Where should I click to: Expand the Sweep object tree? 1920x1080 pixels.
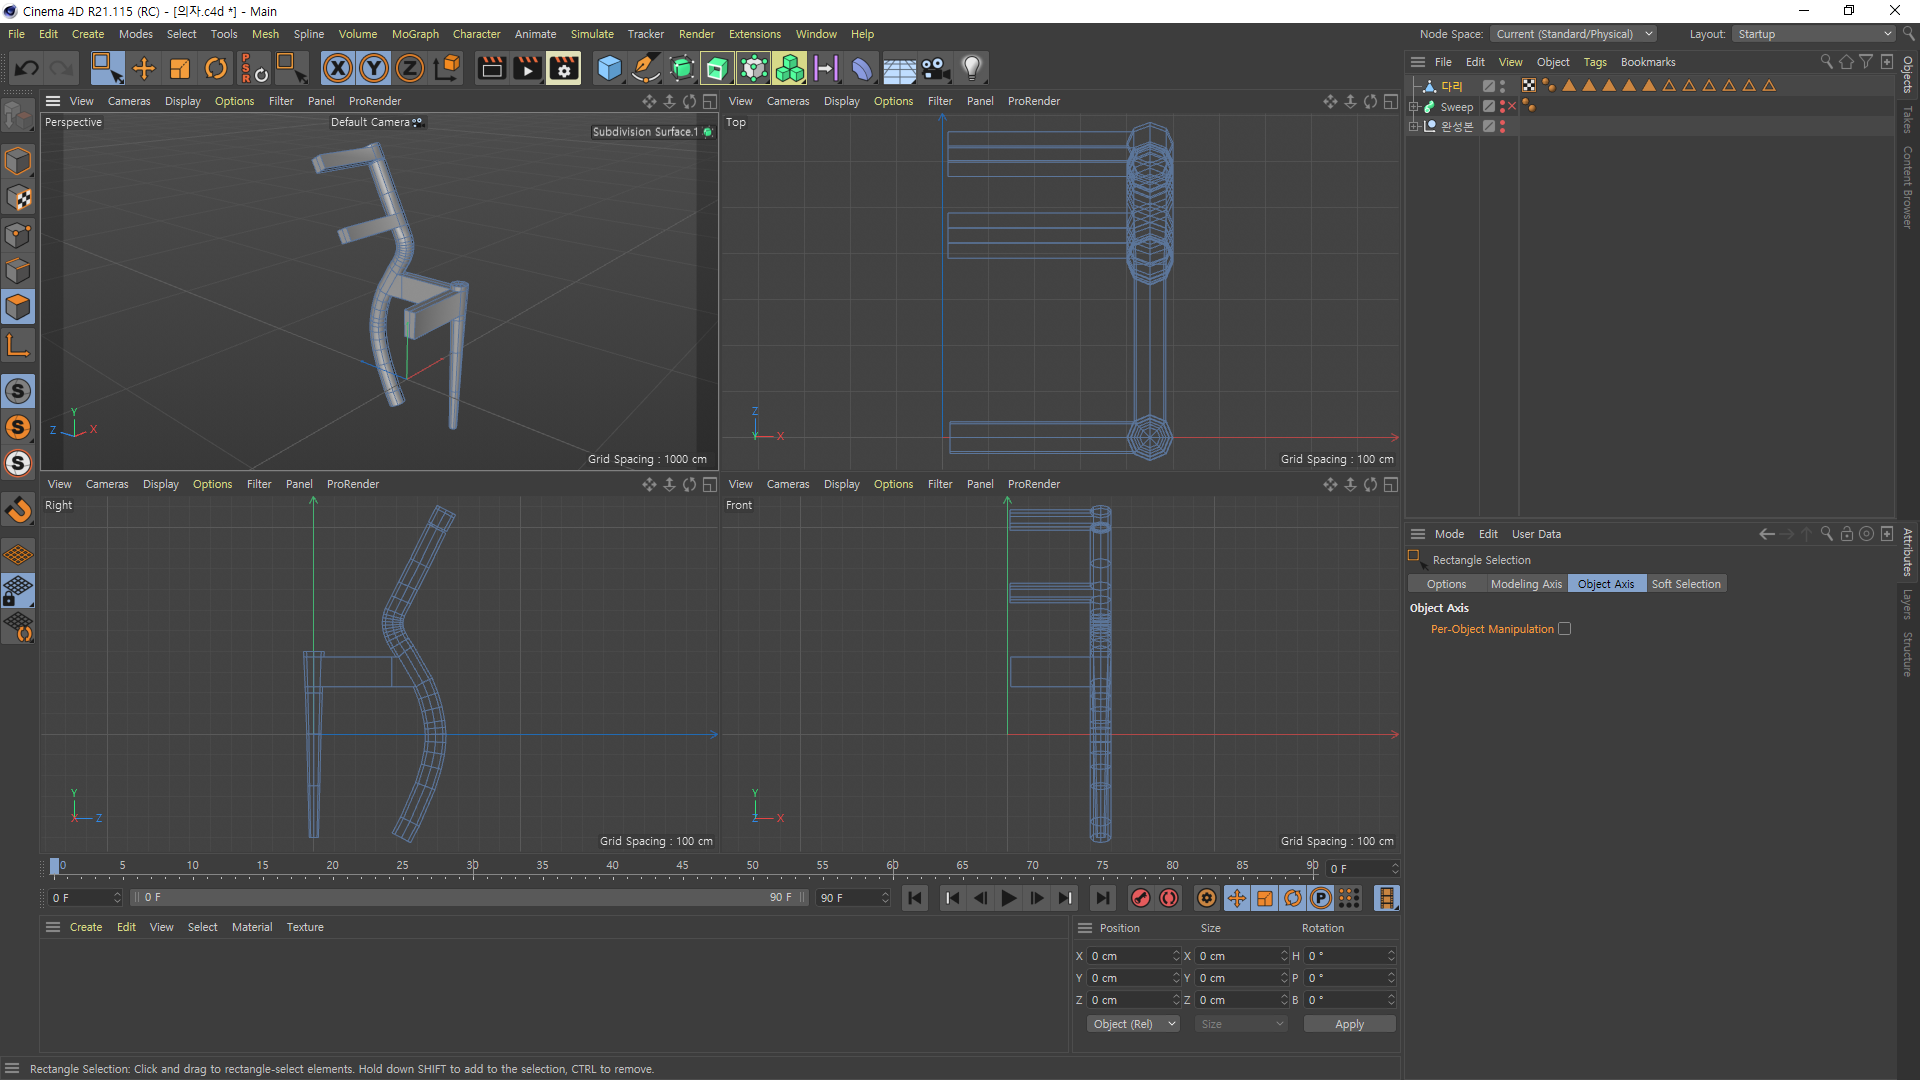tap(1414, 107)
